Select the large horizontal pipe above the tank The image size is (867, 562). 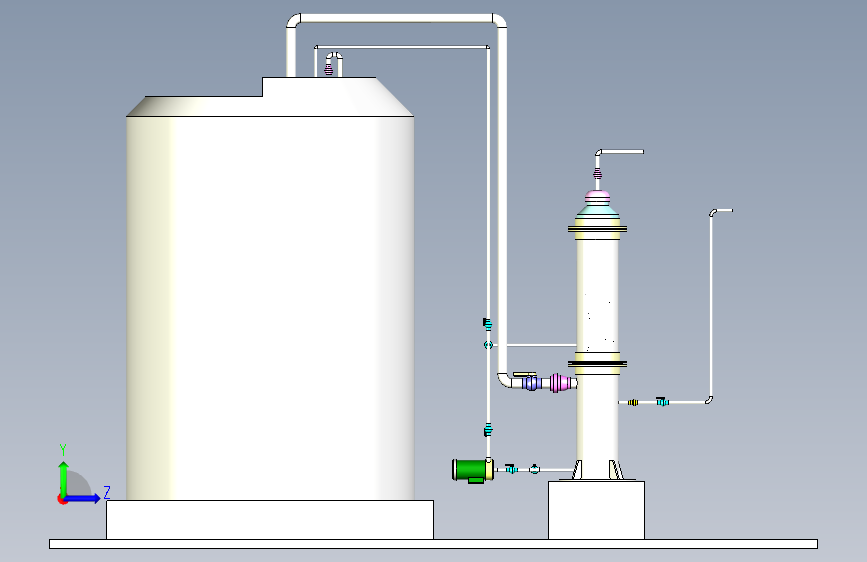pos(396,19)
